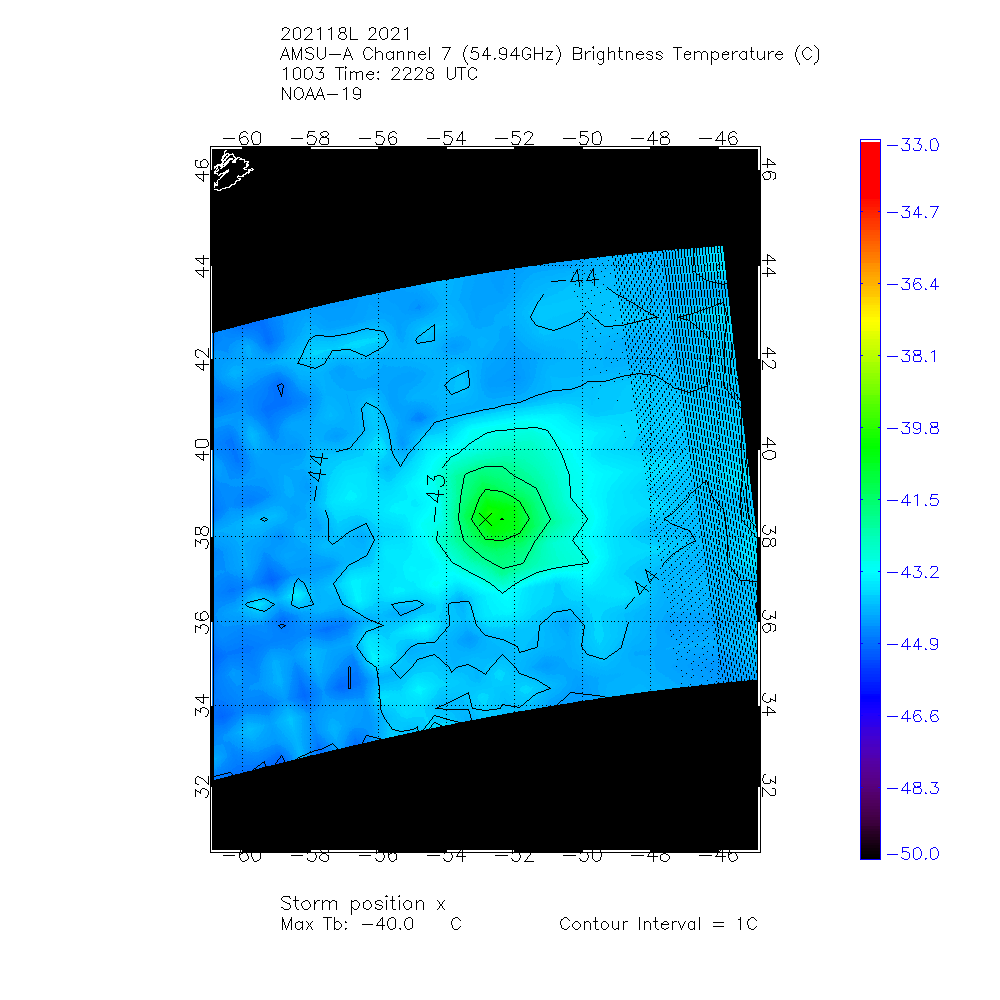The height and width of the screenshot is (1000, 1000).
Task: Click the '46' latitude label on the right axis
Action: [x=769, y=170]
